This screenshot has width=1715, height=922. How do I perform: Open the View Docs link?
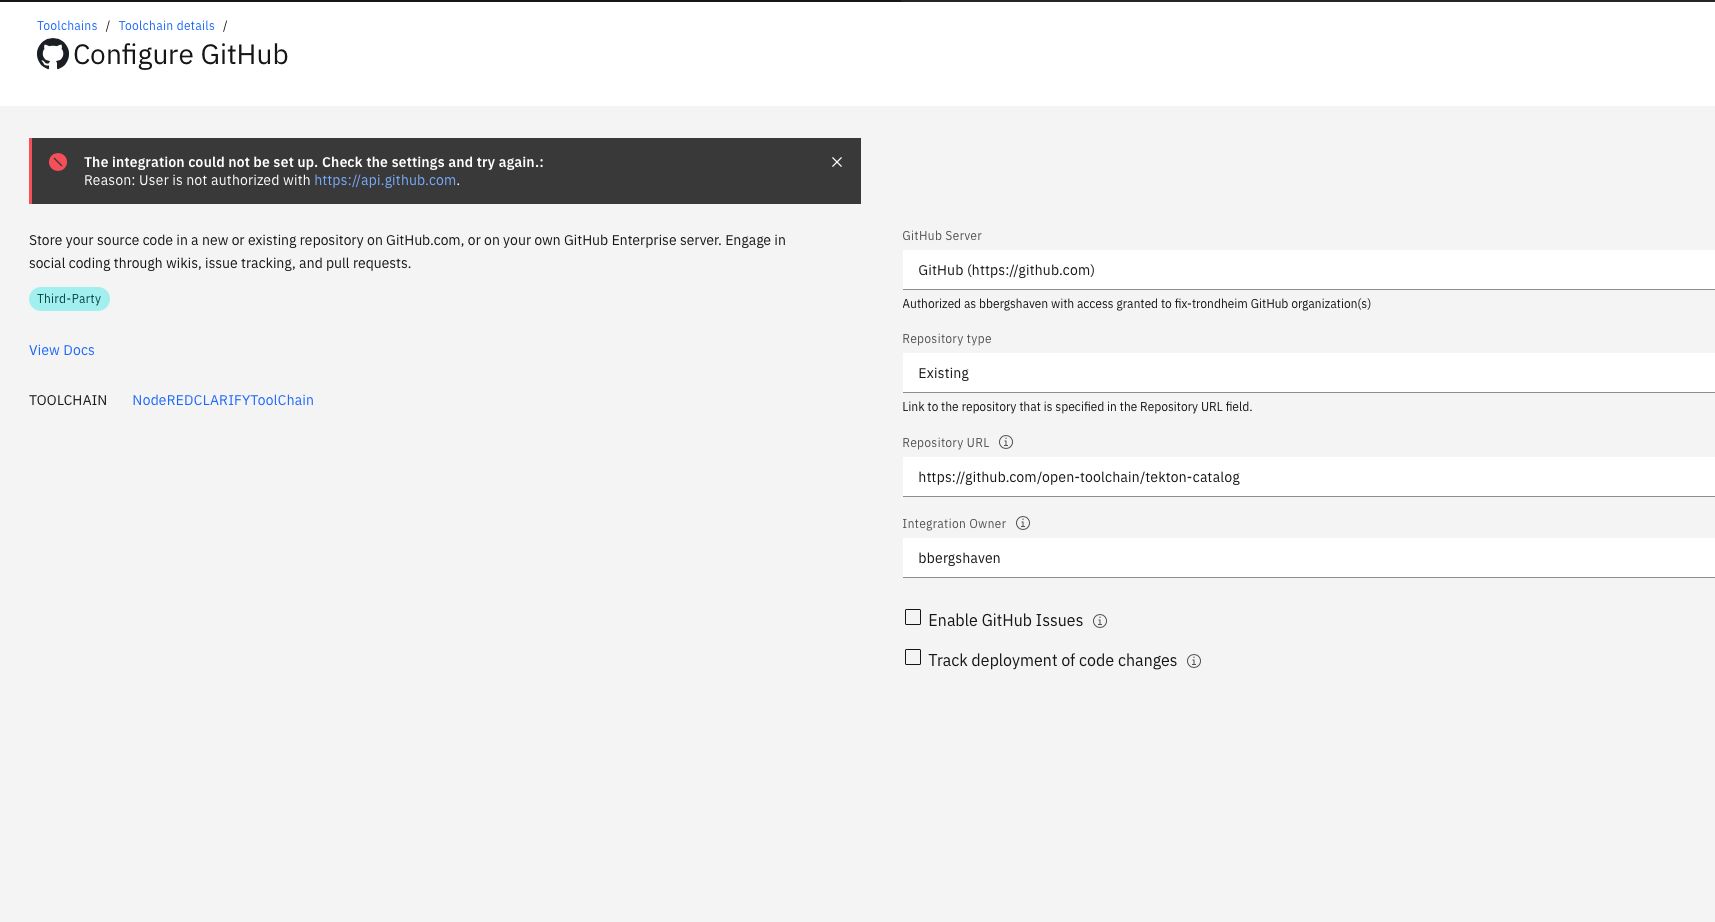62,350
